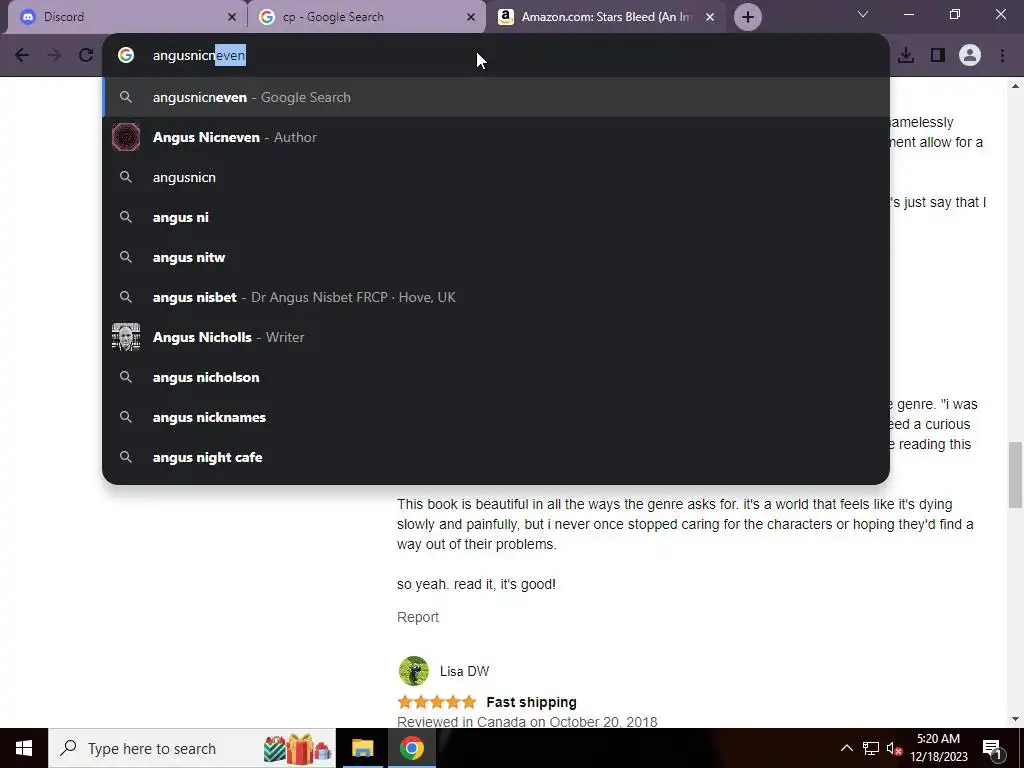Viewport: 1024px width, 768px height.
Task: Reload the current page
Action: coord(86,55)
